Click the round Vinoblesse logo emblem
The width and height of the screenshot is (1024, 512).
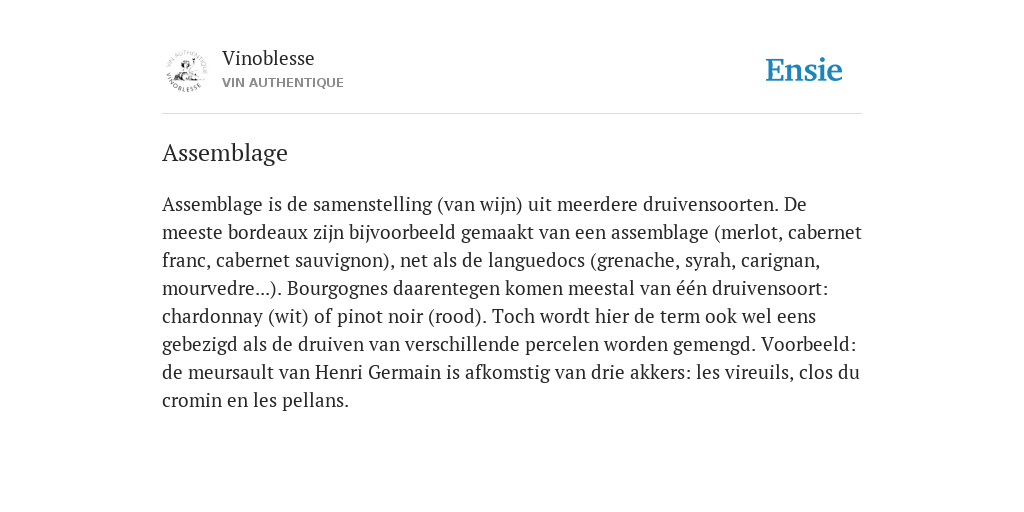tap(186, 71)
